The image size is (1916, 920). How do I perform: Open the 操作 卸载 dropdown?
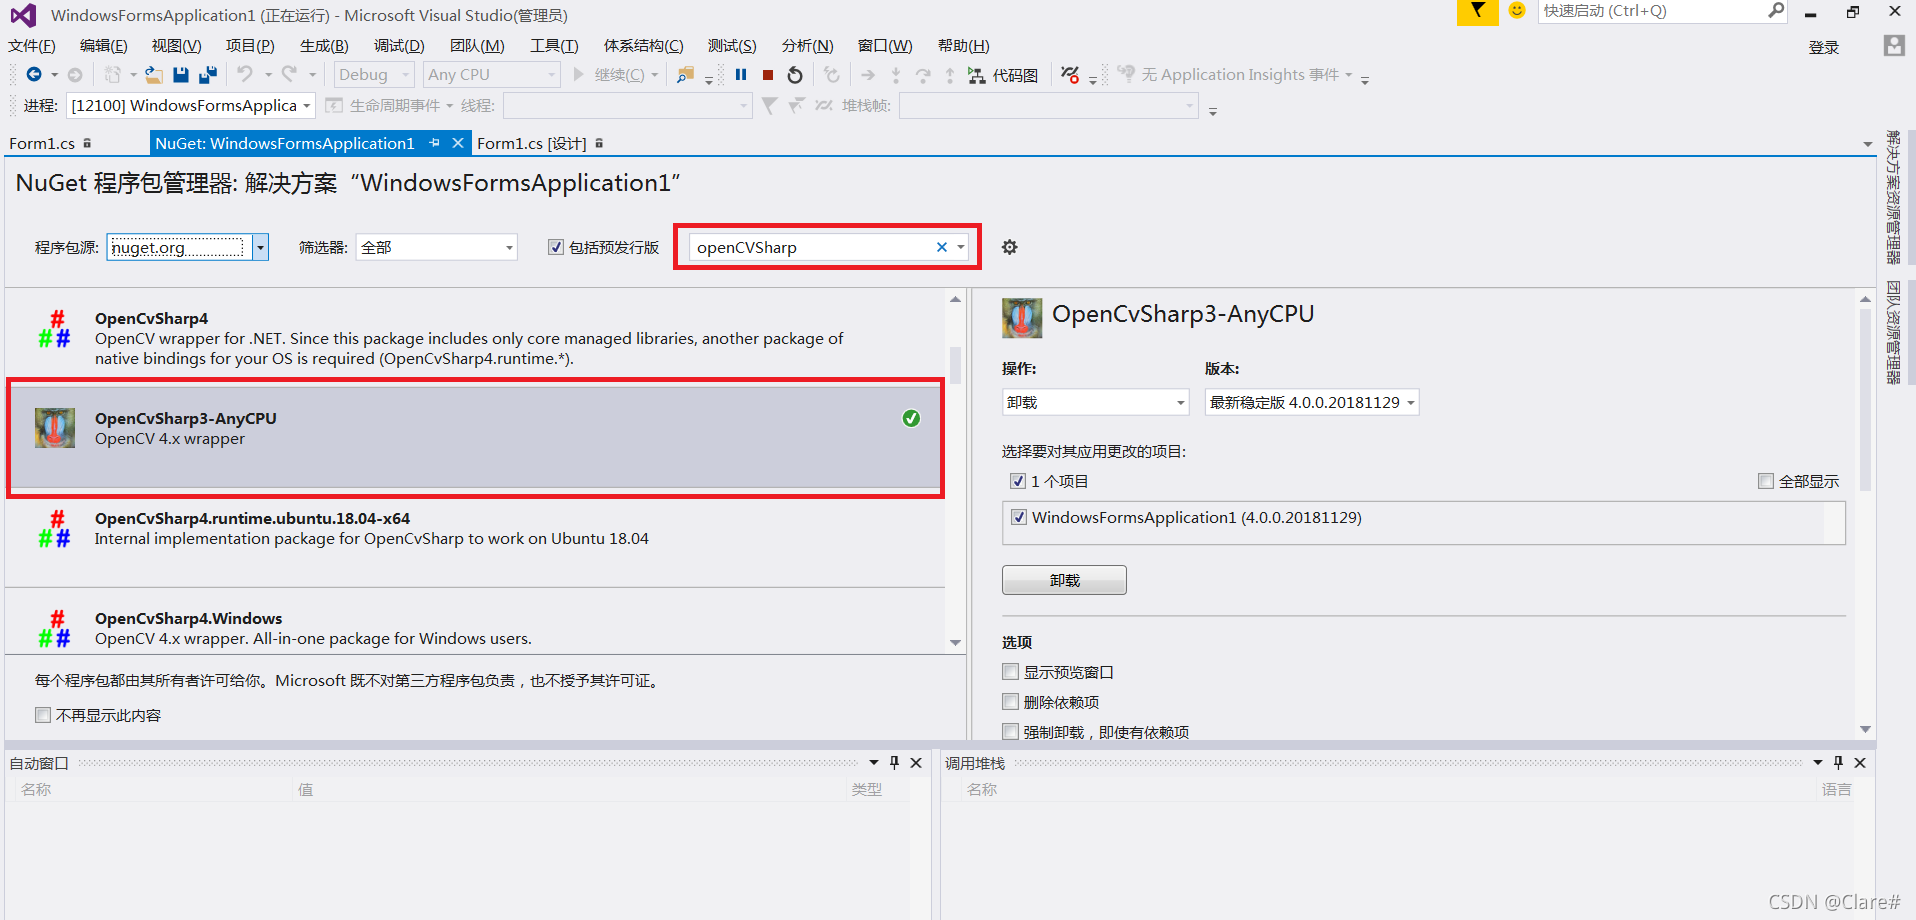click(1180, 402)
